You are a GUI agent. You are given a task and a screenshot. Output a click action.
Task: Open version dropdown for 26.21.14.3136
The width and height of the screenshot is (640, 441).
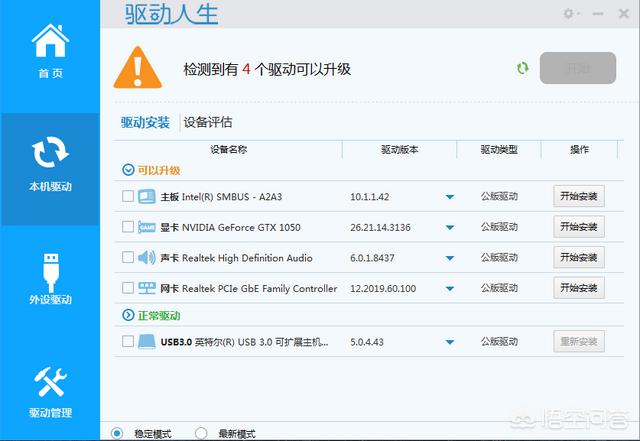coord(450,227)
